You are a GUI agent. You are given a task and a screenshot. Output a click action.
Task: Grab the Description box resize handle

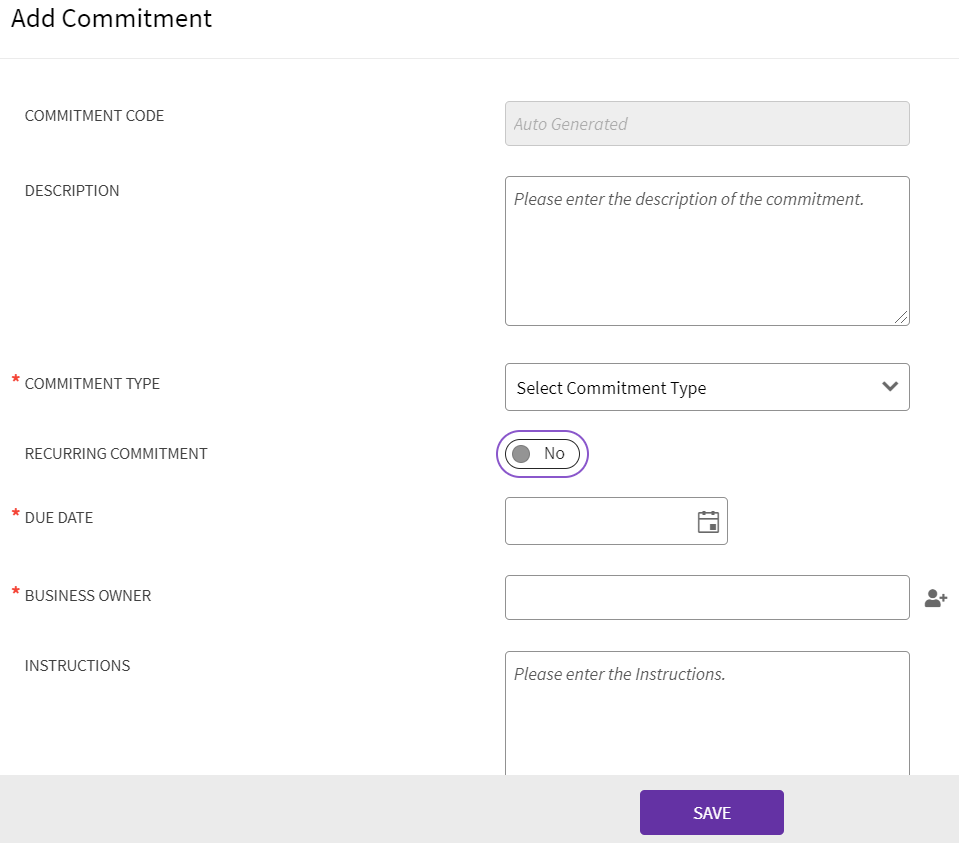pos(902,317)
